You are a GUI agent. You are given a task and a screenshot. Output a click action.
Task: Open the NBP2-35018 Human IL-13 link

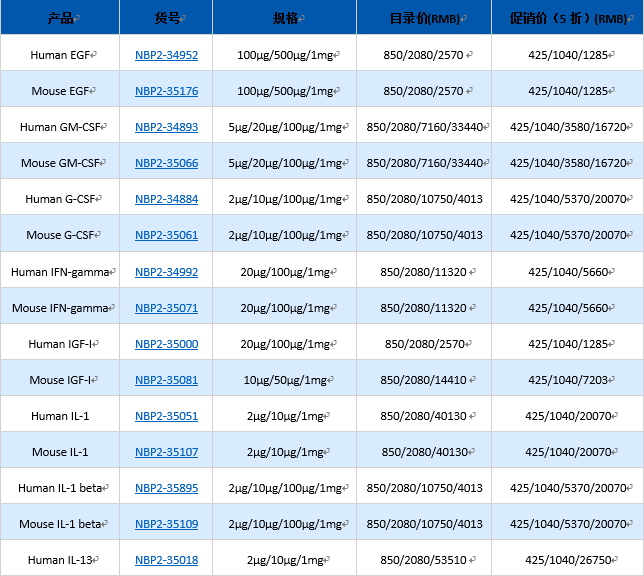(166, 560)
